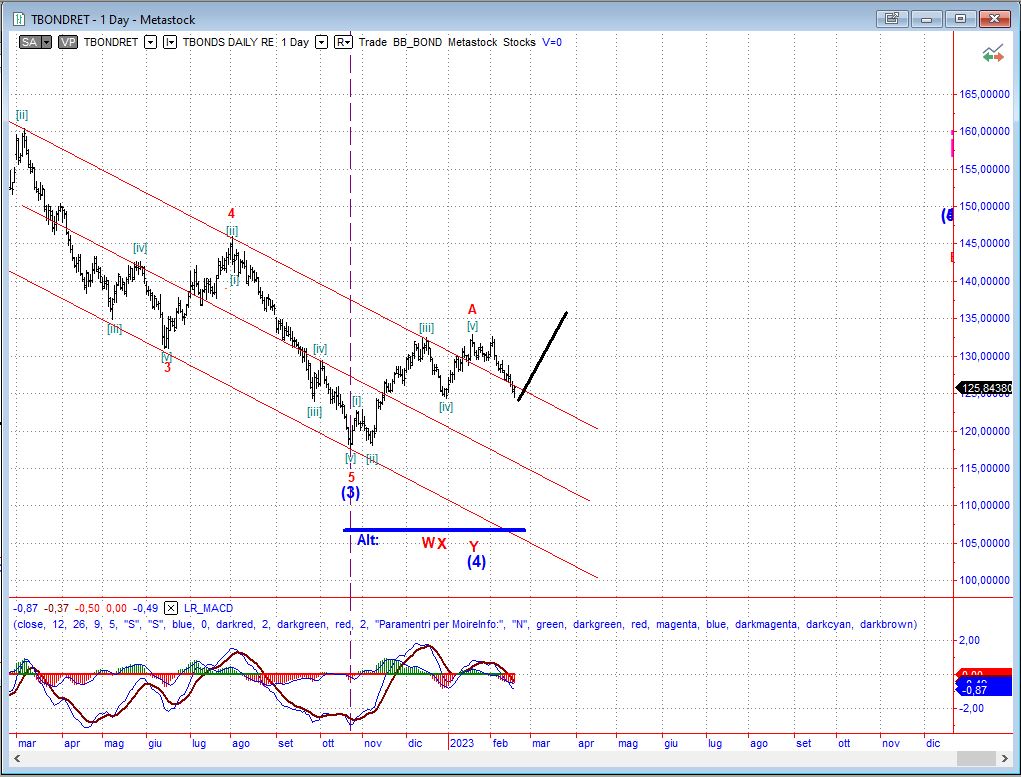Expand the 1 Day timeframe dropdown
The image size is (1021, 777).
[x=322, y=42]
